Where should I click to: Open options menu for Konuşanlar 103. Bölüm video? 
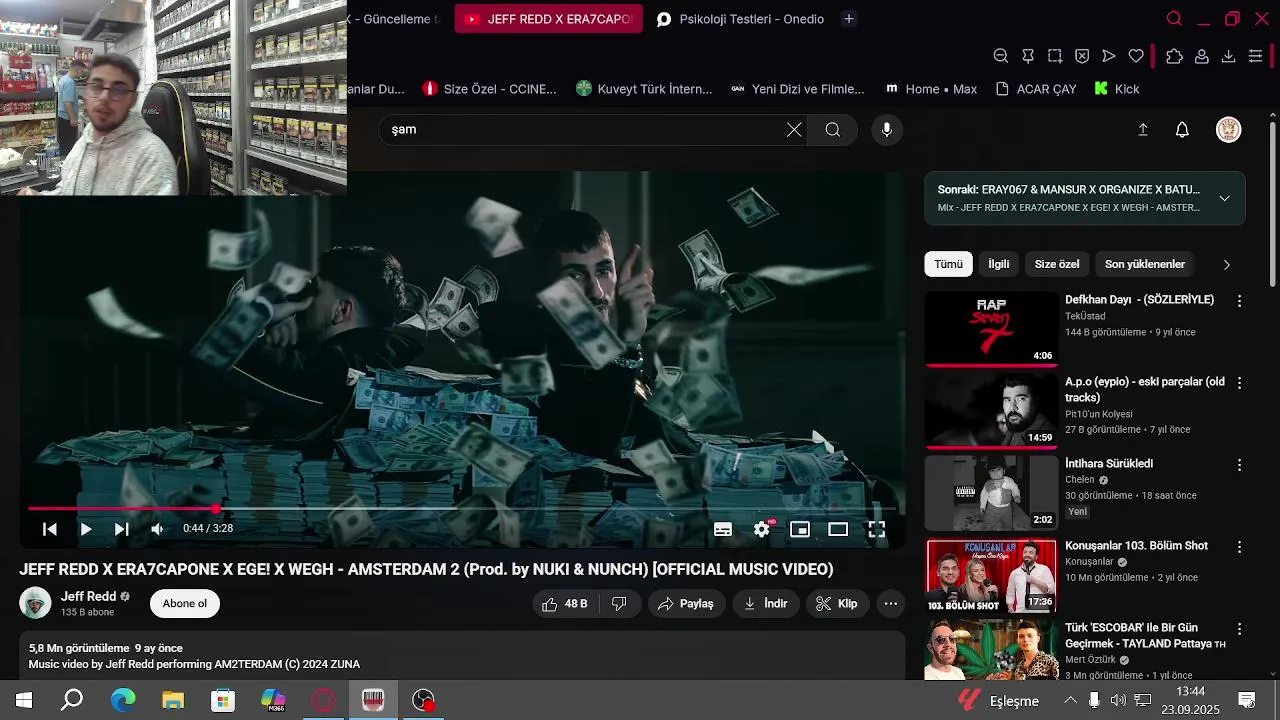click(1240, 547)
